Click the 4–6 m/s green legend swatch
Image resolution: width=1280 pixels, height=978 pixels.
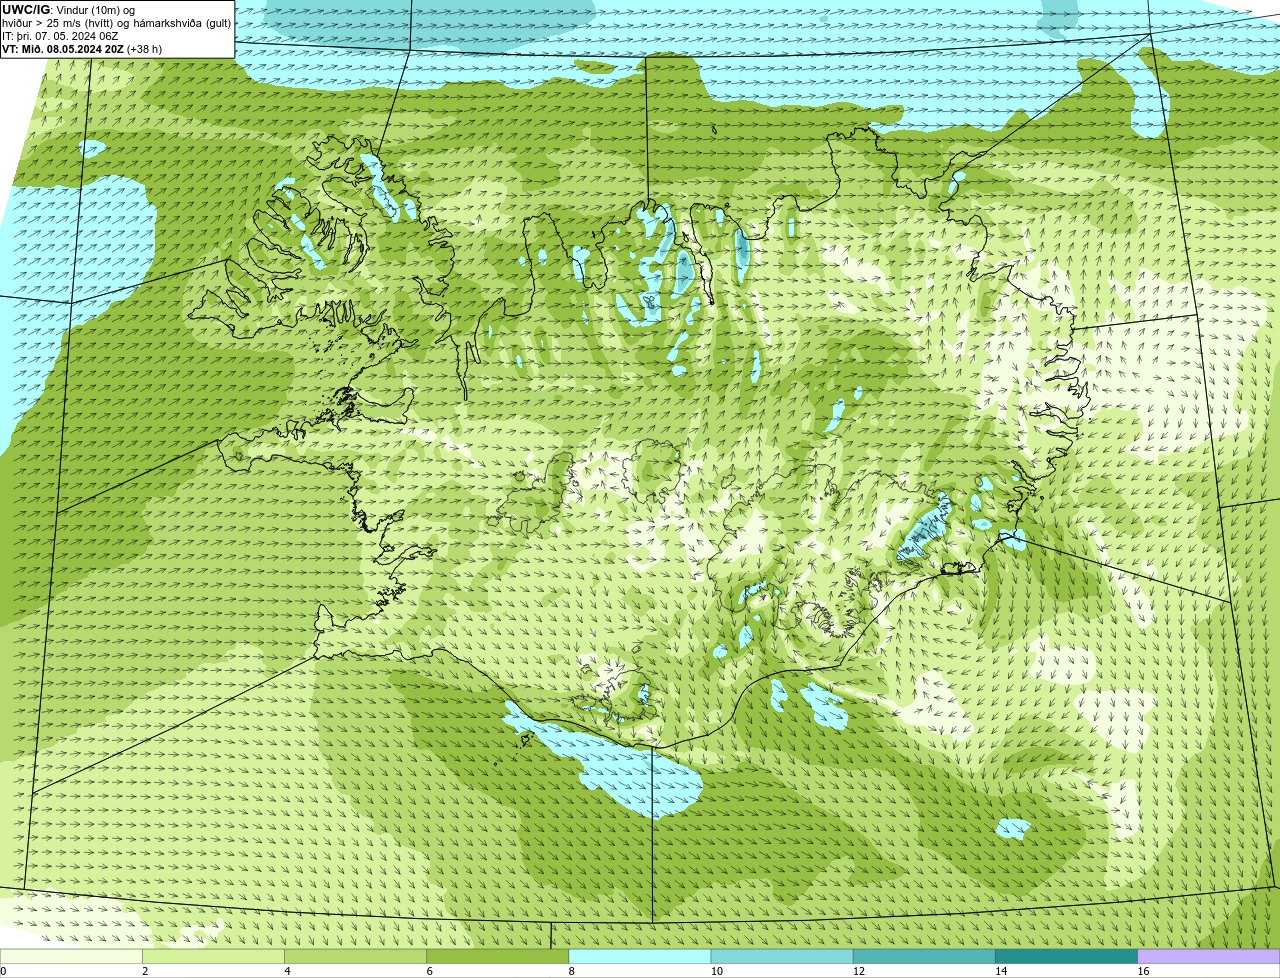[356, 956]
